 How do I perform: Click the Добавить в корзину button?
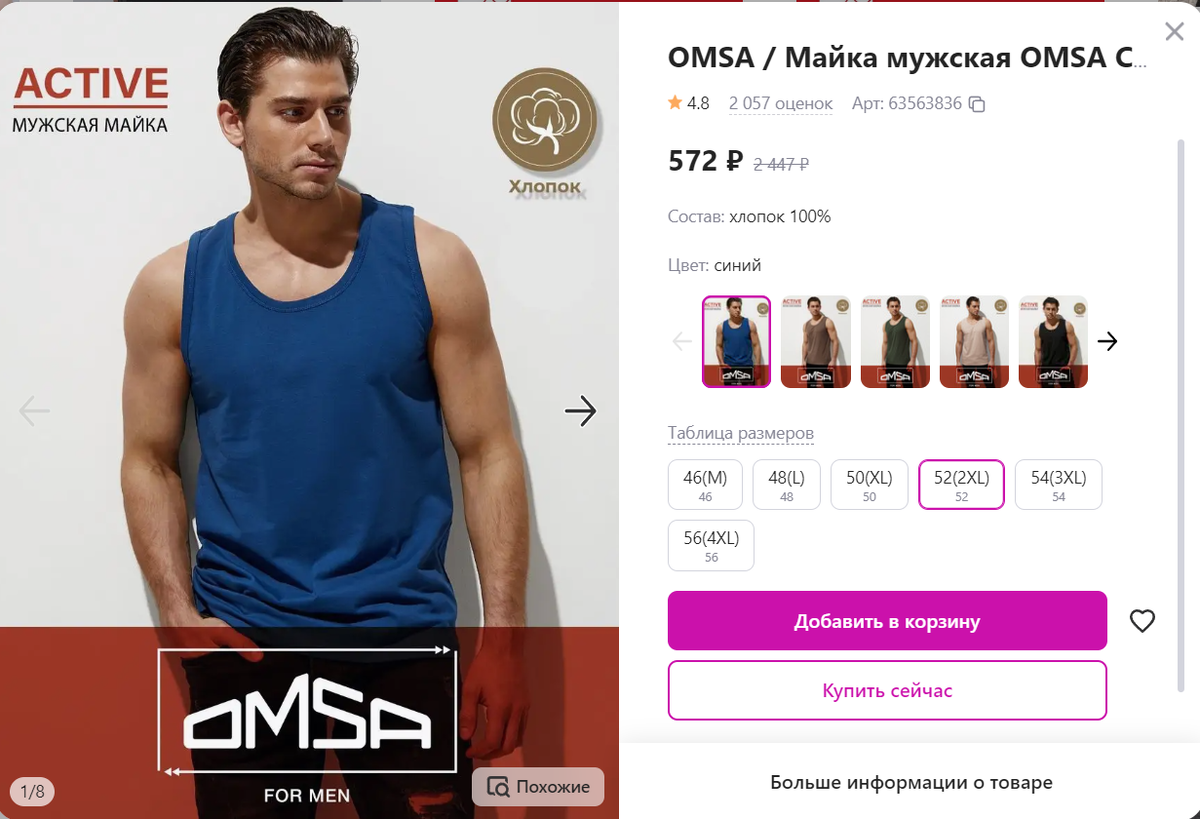click(x=887, y=621)
